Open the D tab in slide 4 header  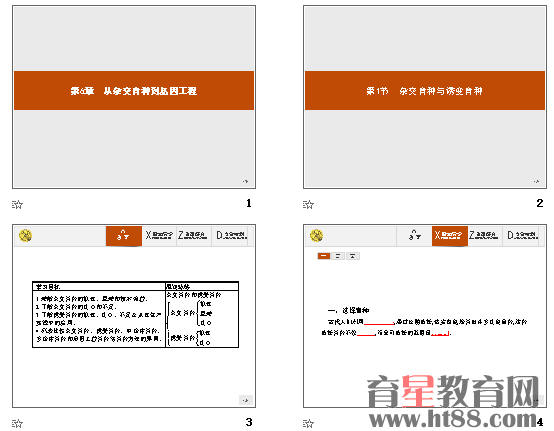(x=522, y=235)
